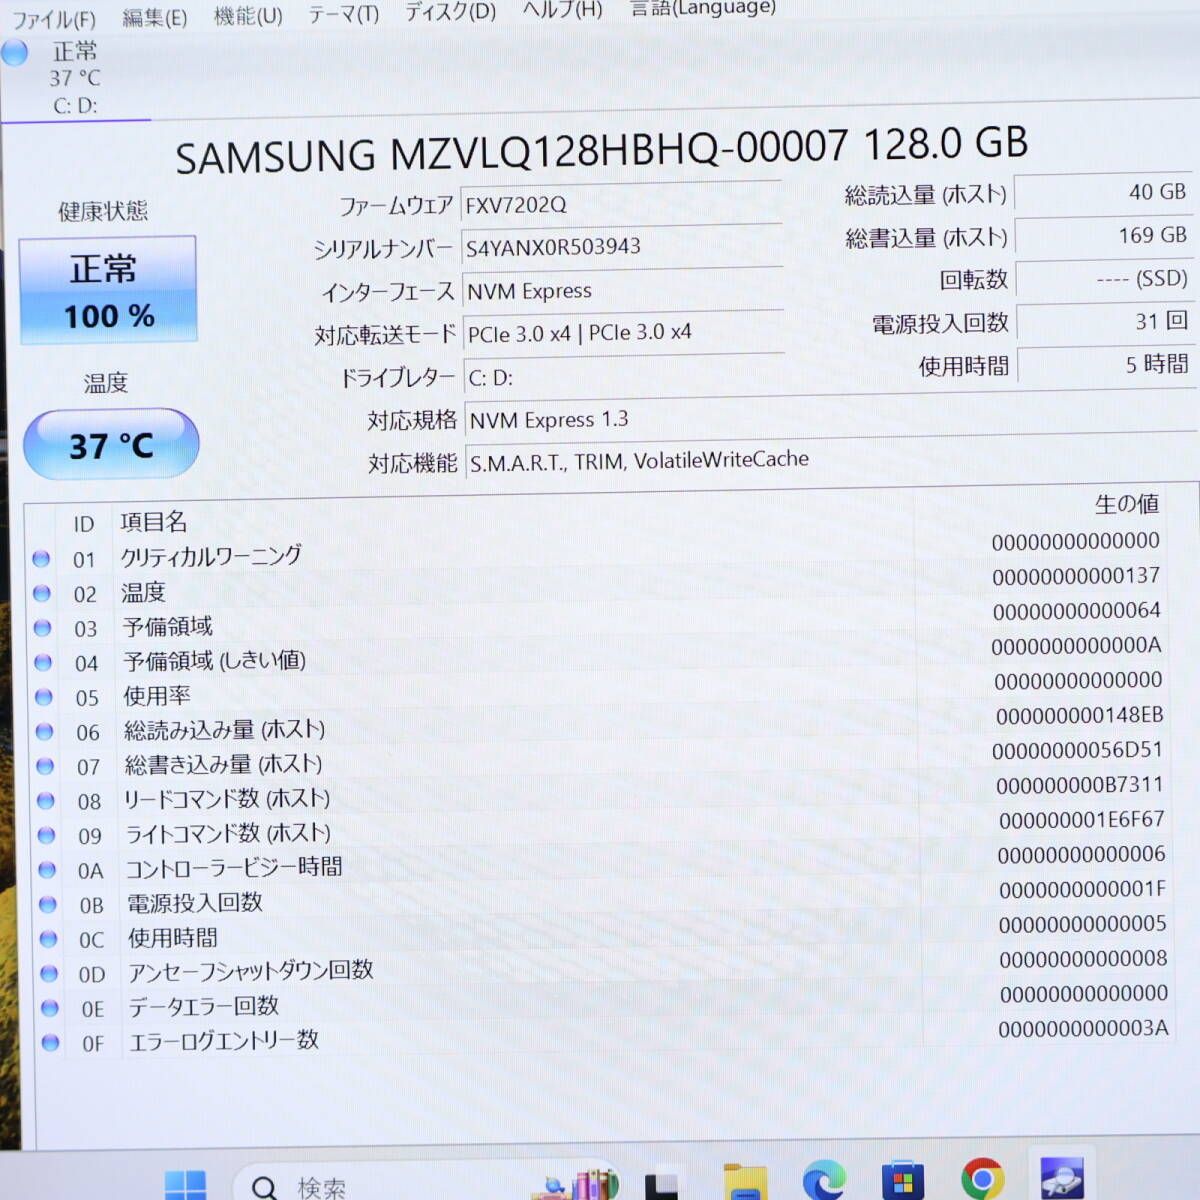Click status dot for 07 総書き込み量
Image resolution: width=1200 pixels, height=1200 pixels.
[x=45, y=766]
